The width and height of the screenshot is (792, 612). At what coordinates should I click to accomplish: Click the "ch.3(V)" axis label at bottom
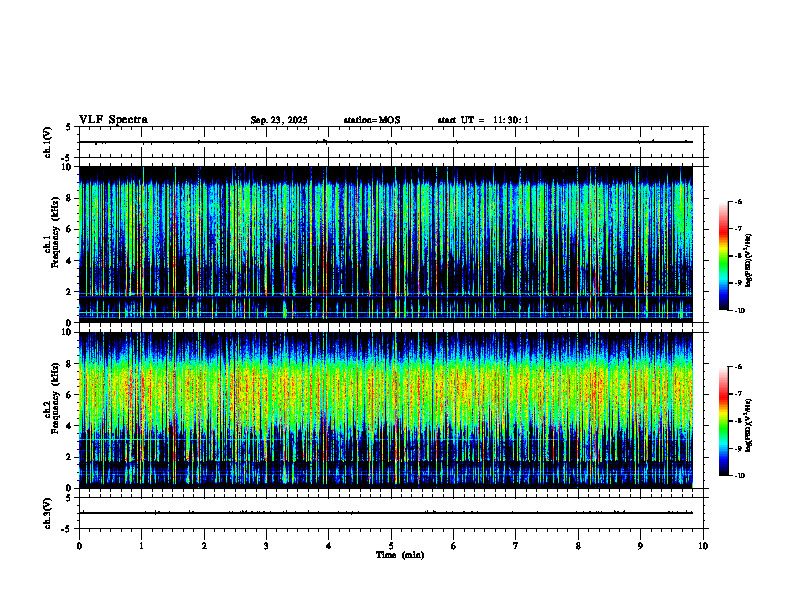click(48, 513)
